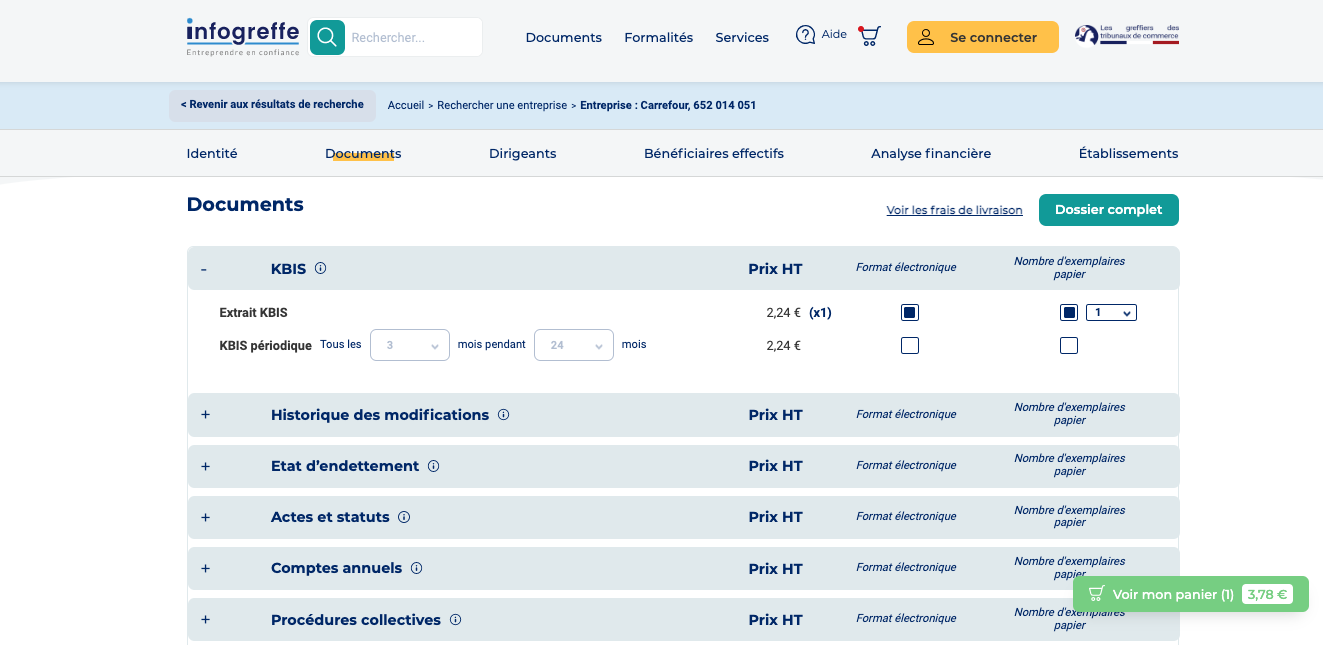Click info icon beside Actes et statuts

pyautogui.click(x=404, y=517)
